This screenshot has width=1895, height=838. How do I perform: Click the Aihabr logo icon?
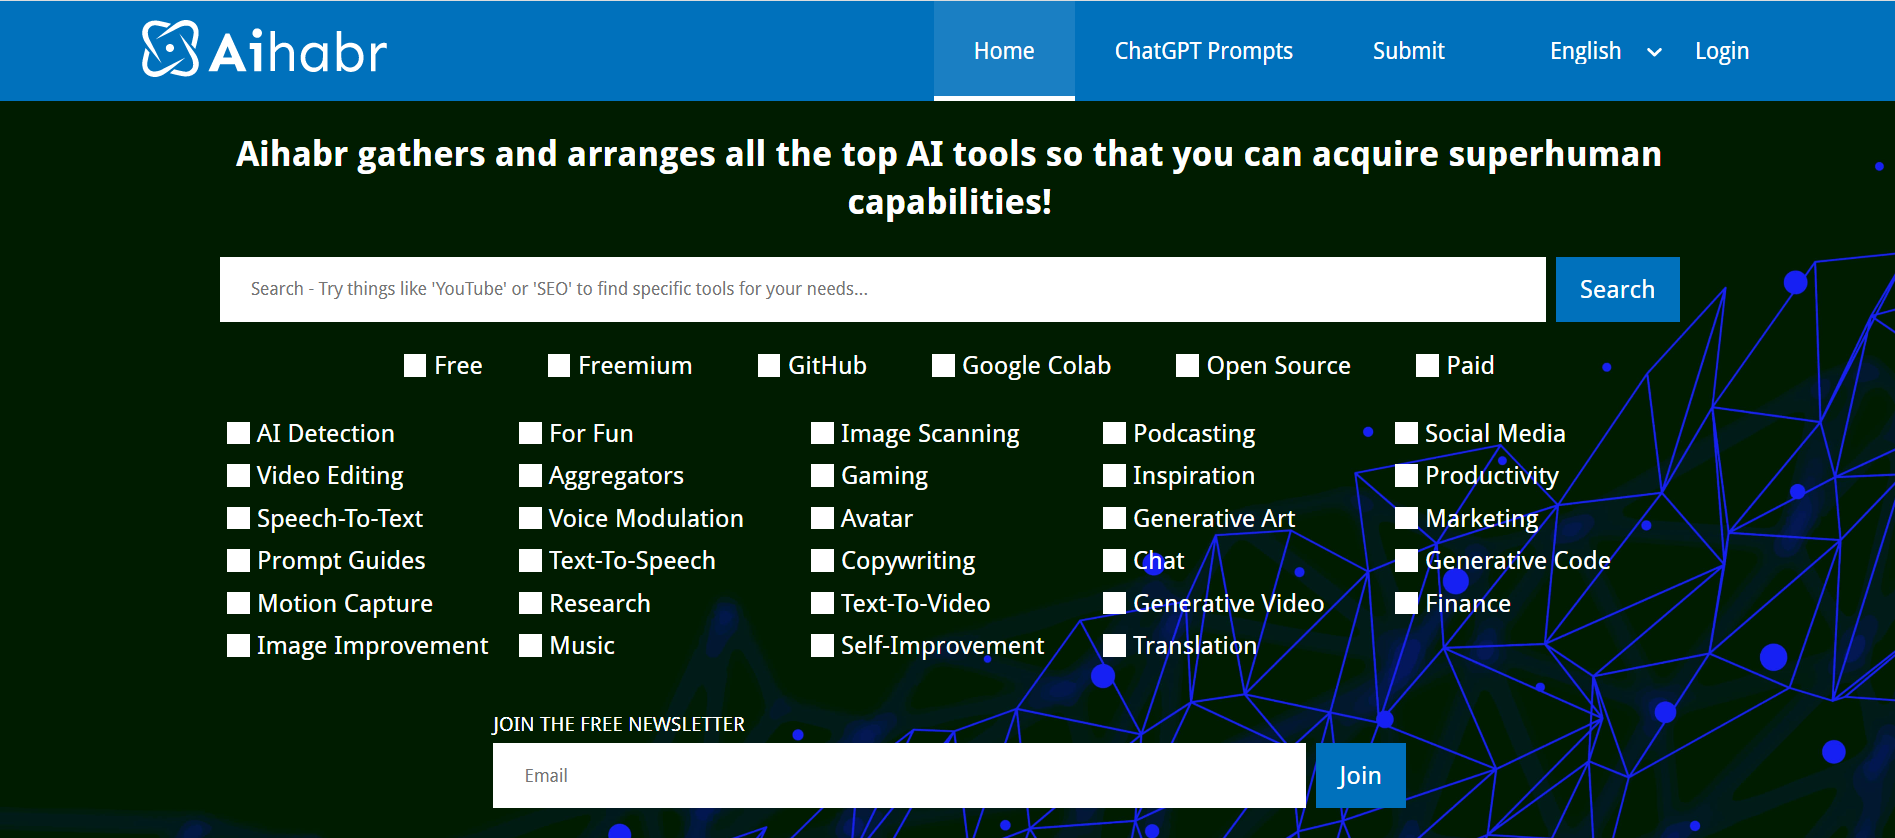click(x=170, y=49)
